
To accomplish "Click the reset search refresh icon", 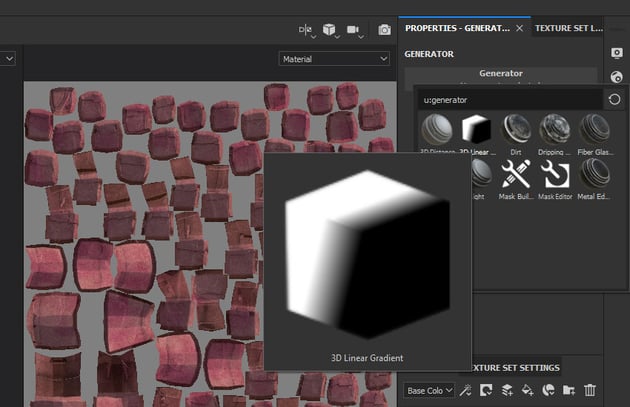I will click(x=616, y=99).
